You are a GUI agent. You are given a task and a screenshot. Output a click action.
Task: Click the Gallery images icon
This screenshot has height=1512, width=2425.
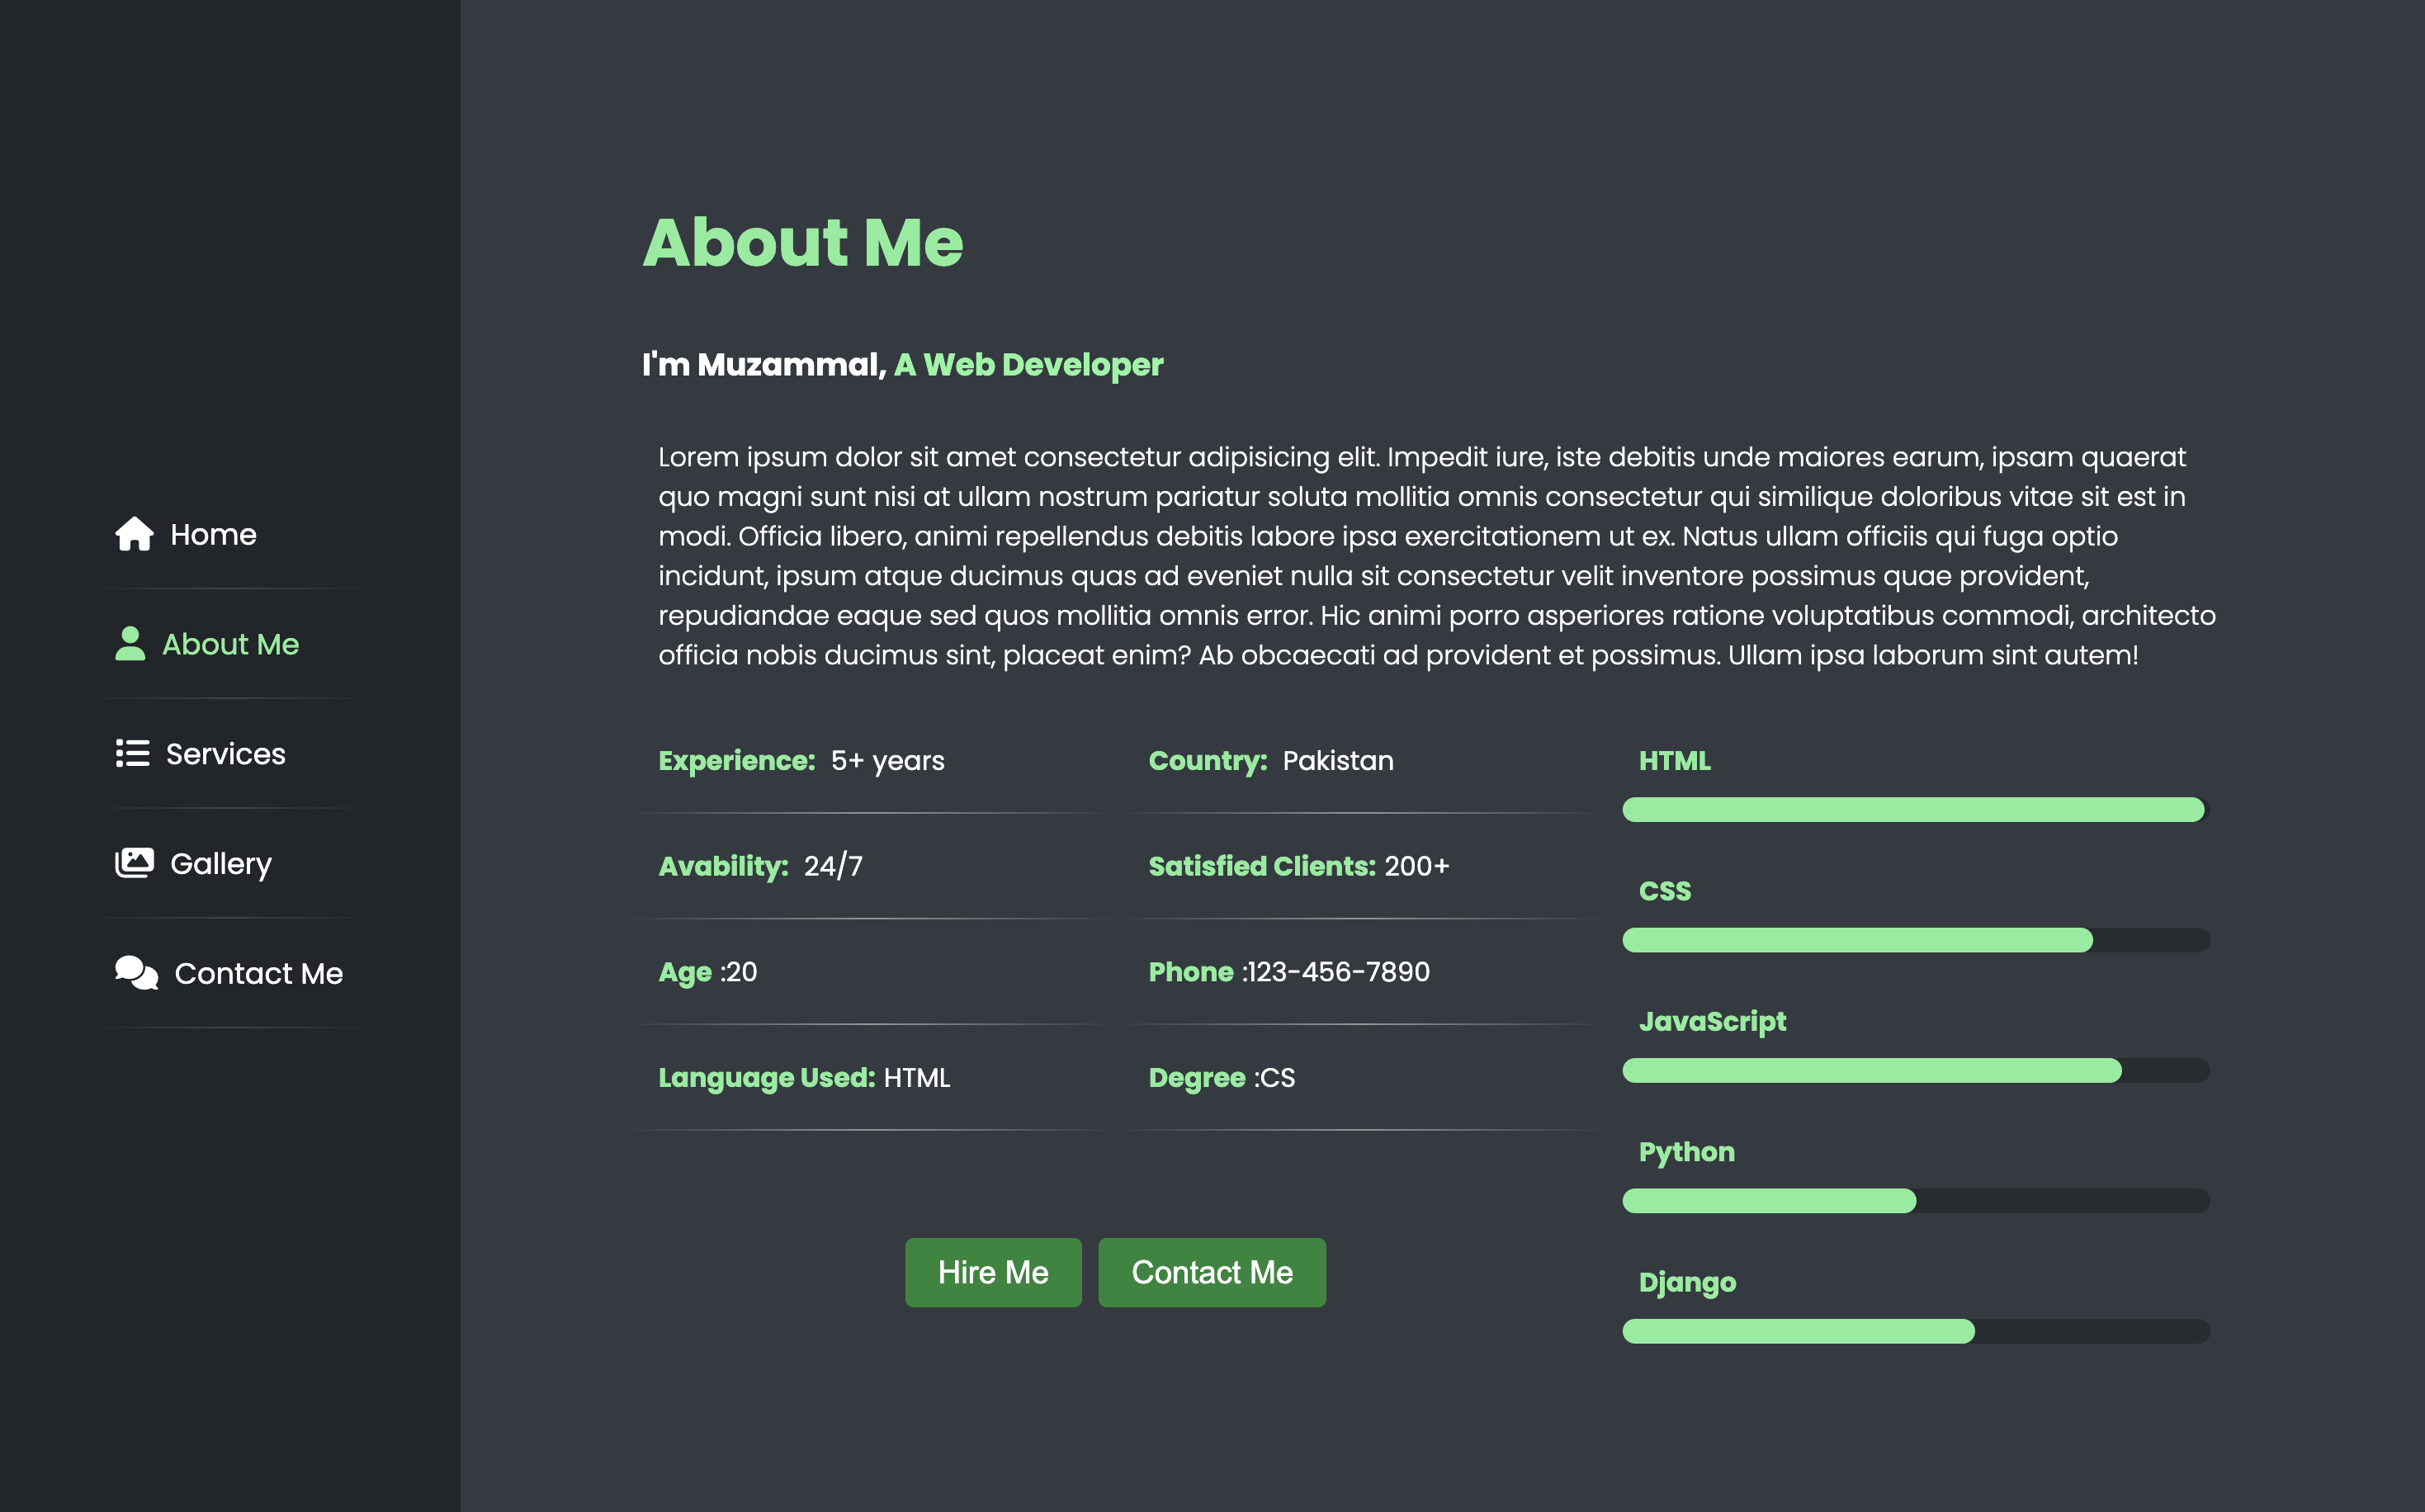coord(134,863)
